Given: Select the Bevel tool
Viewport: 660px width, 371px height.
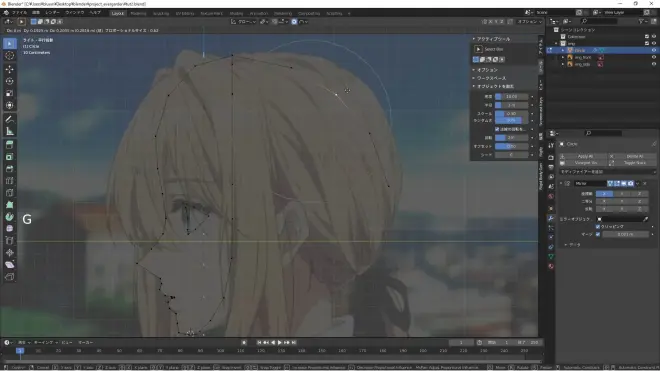Looking at the screenshot, I should 10,169.
